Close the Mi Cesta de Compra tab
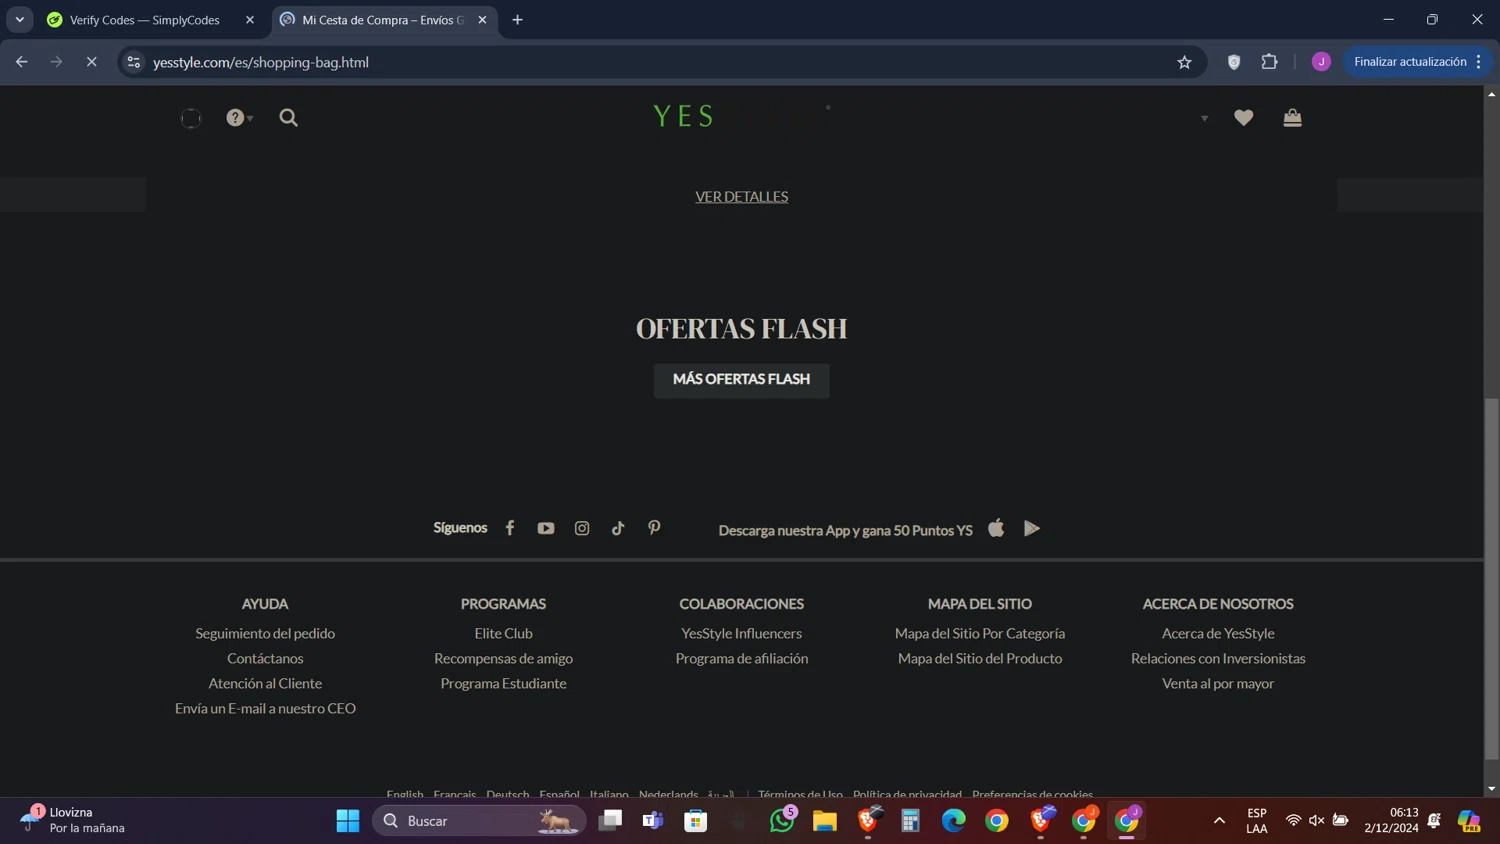The height and width of the screenshot is (844, 1500). [x=482, y=20]
